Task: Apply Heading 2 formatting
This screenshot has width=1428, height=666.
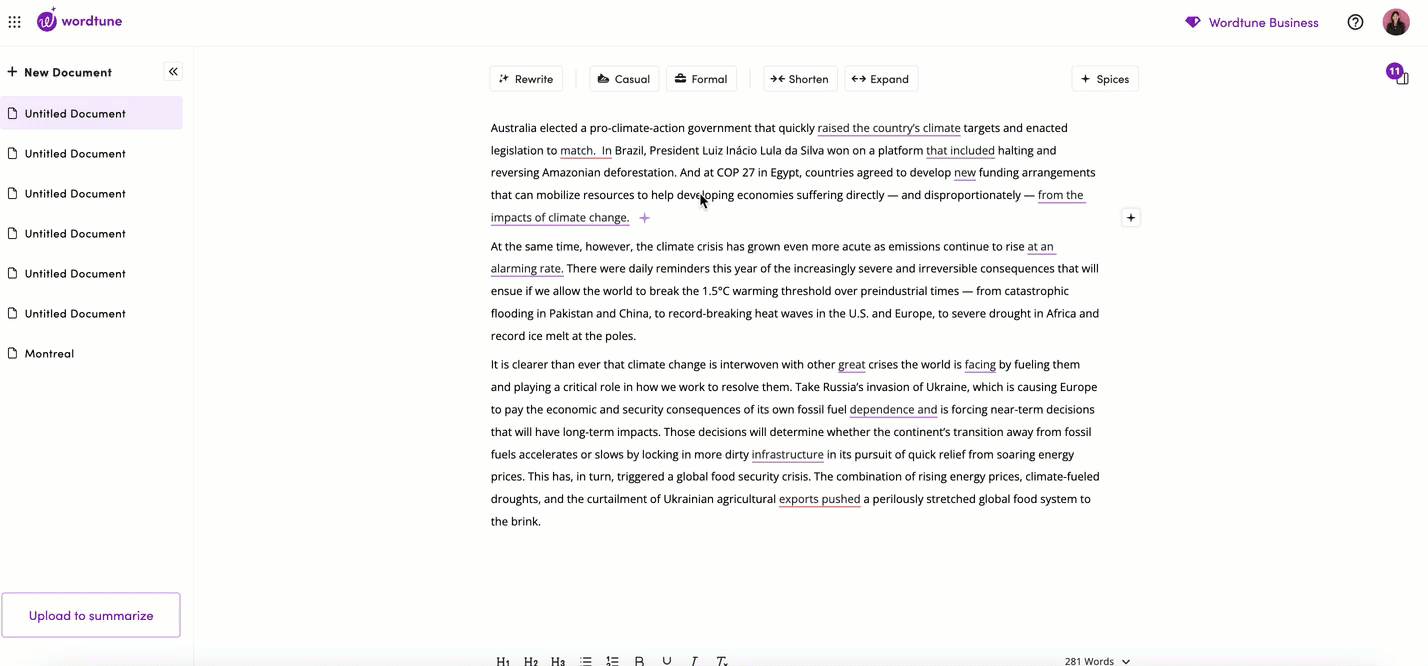Action: pyautogui.click(x=531, y=661)
